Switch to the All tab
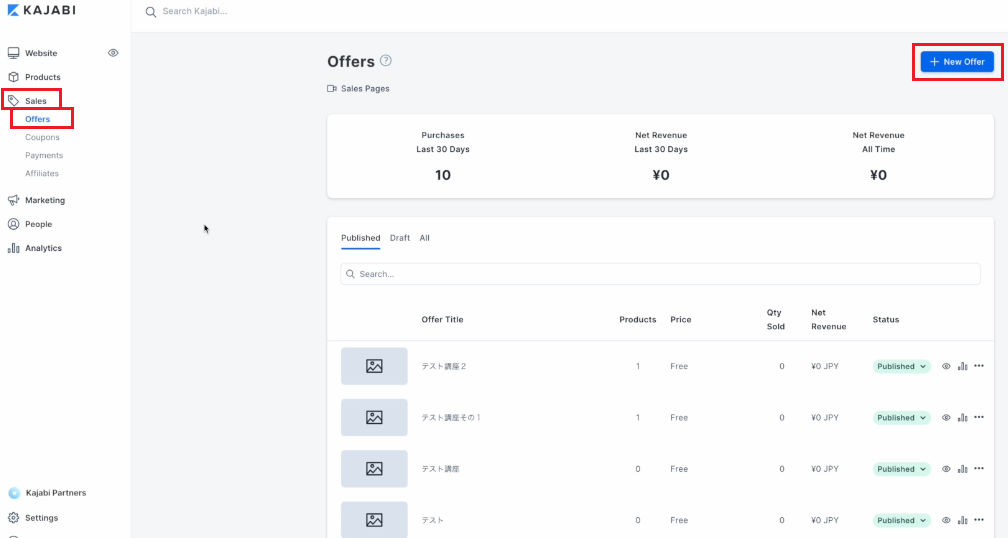Image resolution: width=1008 pixels, height=538 pixels. coord(424,238)
